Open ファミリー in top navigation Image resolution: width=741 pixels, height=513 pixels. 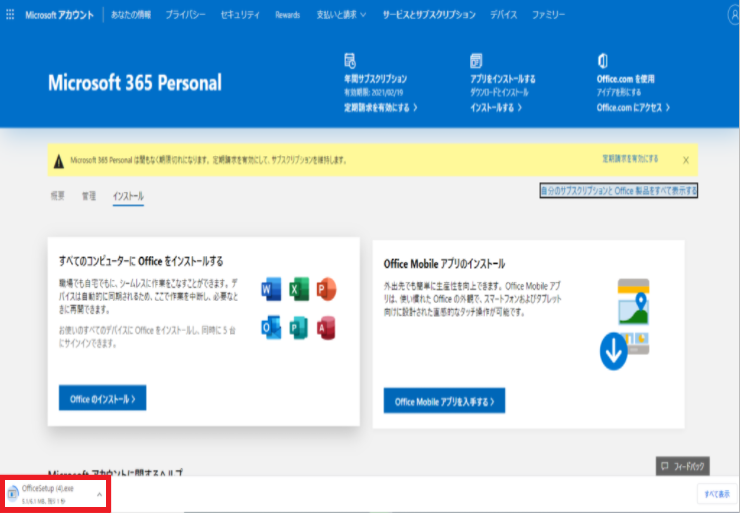pyautogui.click(x=548, y=15)
